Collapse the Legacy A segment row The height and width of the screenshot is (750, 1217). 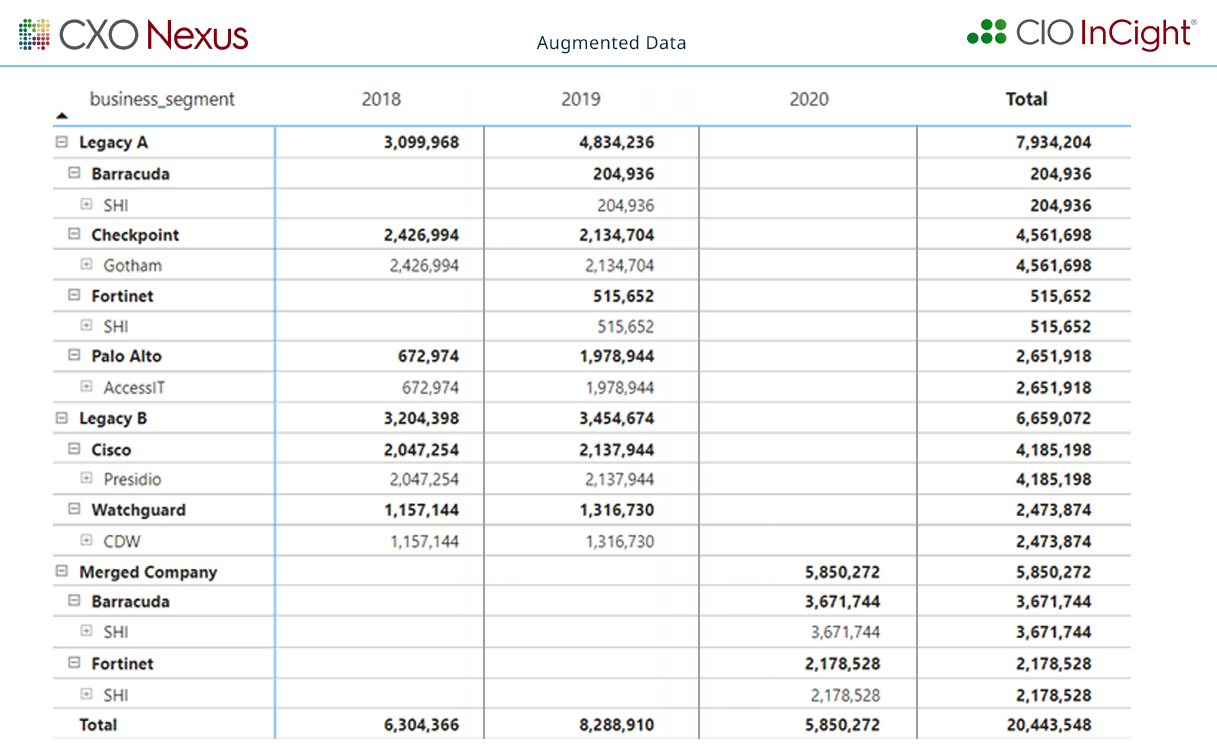pyautogui.click(x=62, y=143)
